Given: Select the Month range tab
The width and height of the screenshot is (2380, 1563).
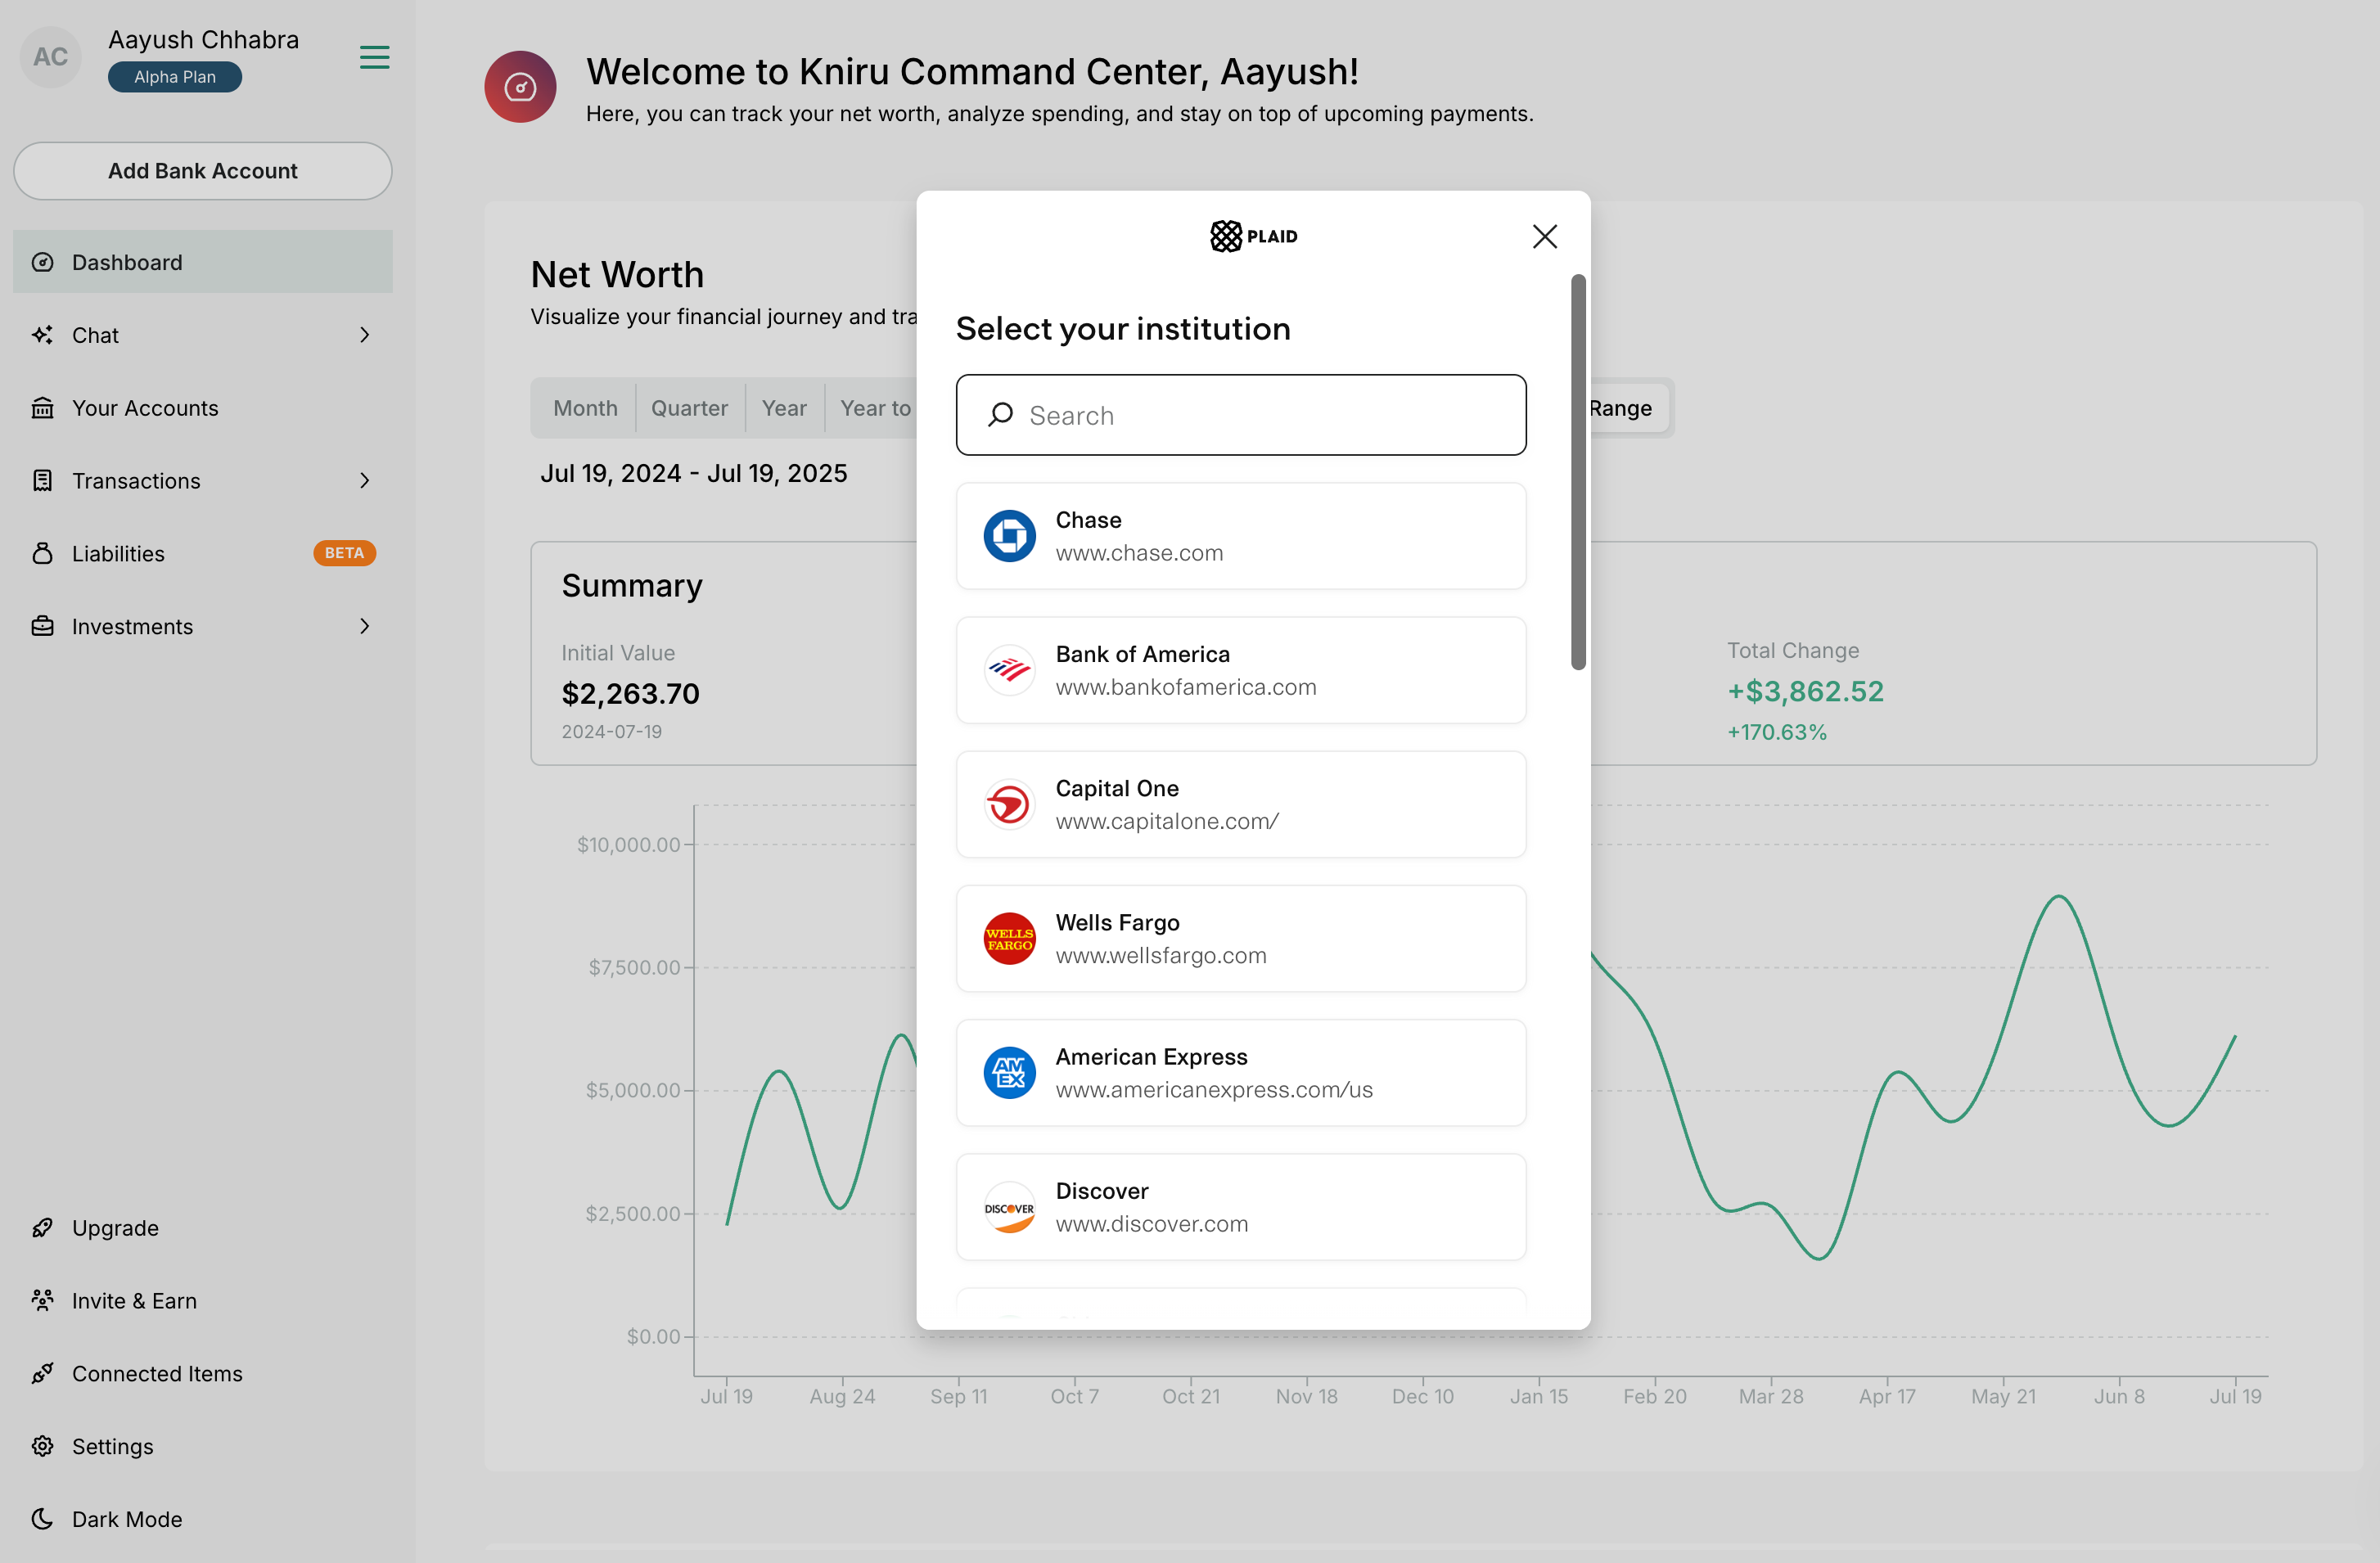Looking at the screenshot, I should point(585,408).
